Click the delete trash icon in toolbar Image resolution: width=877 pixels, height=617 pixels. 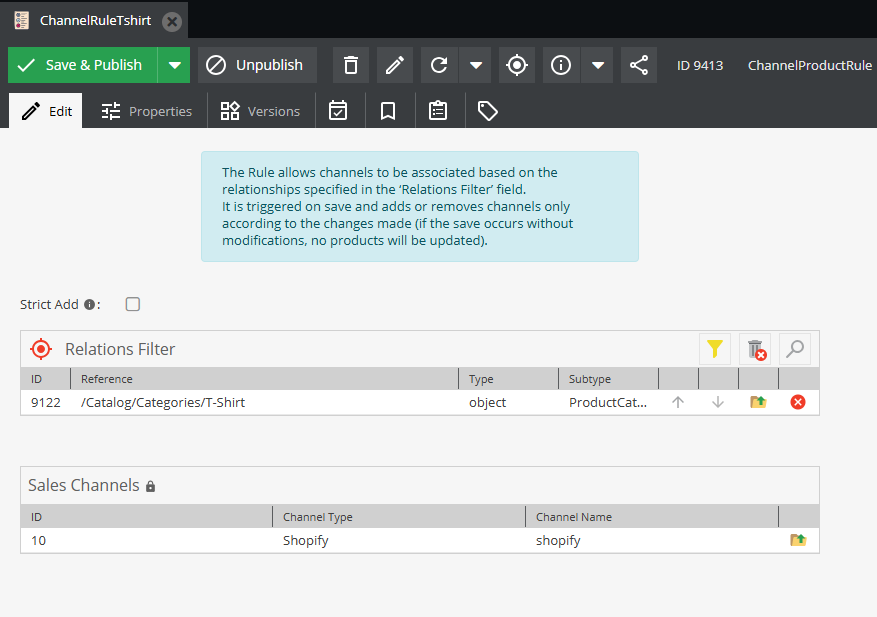click(350, 65)
